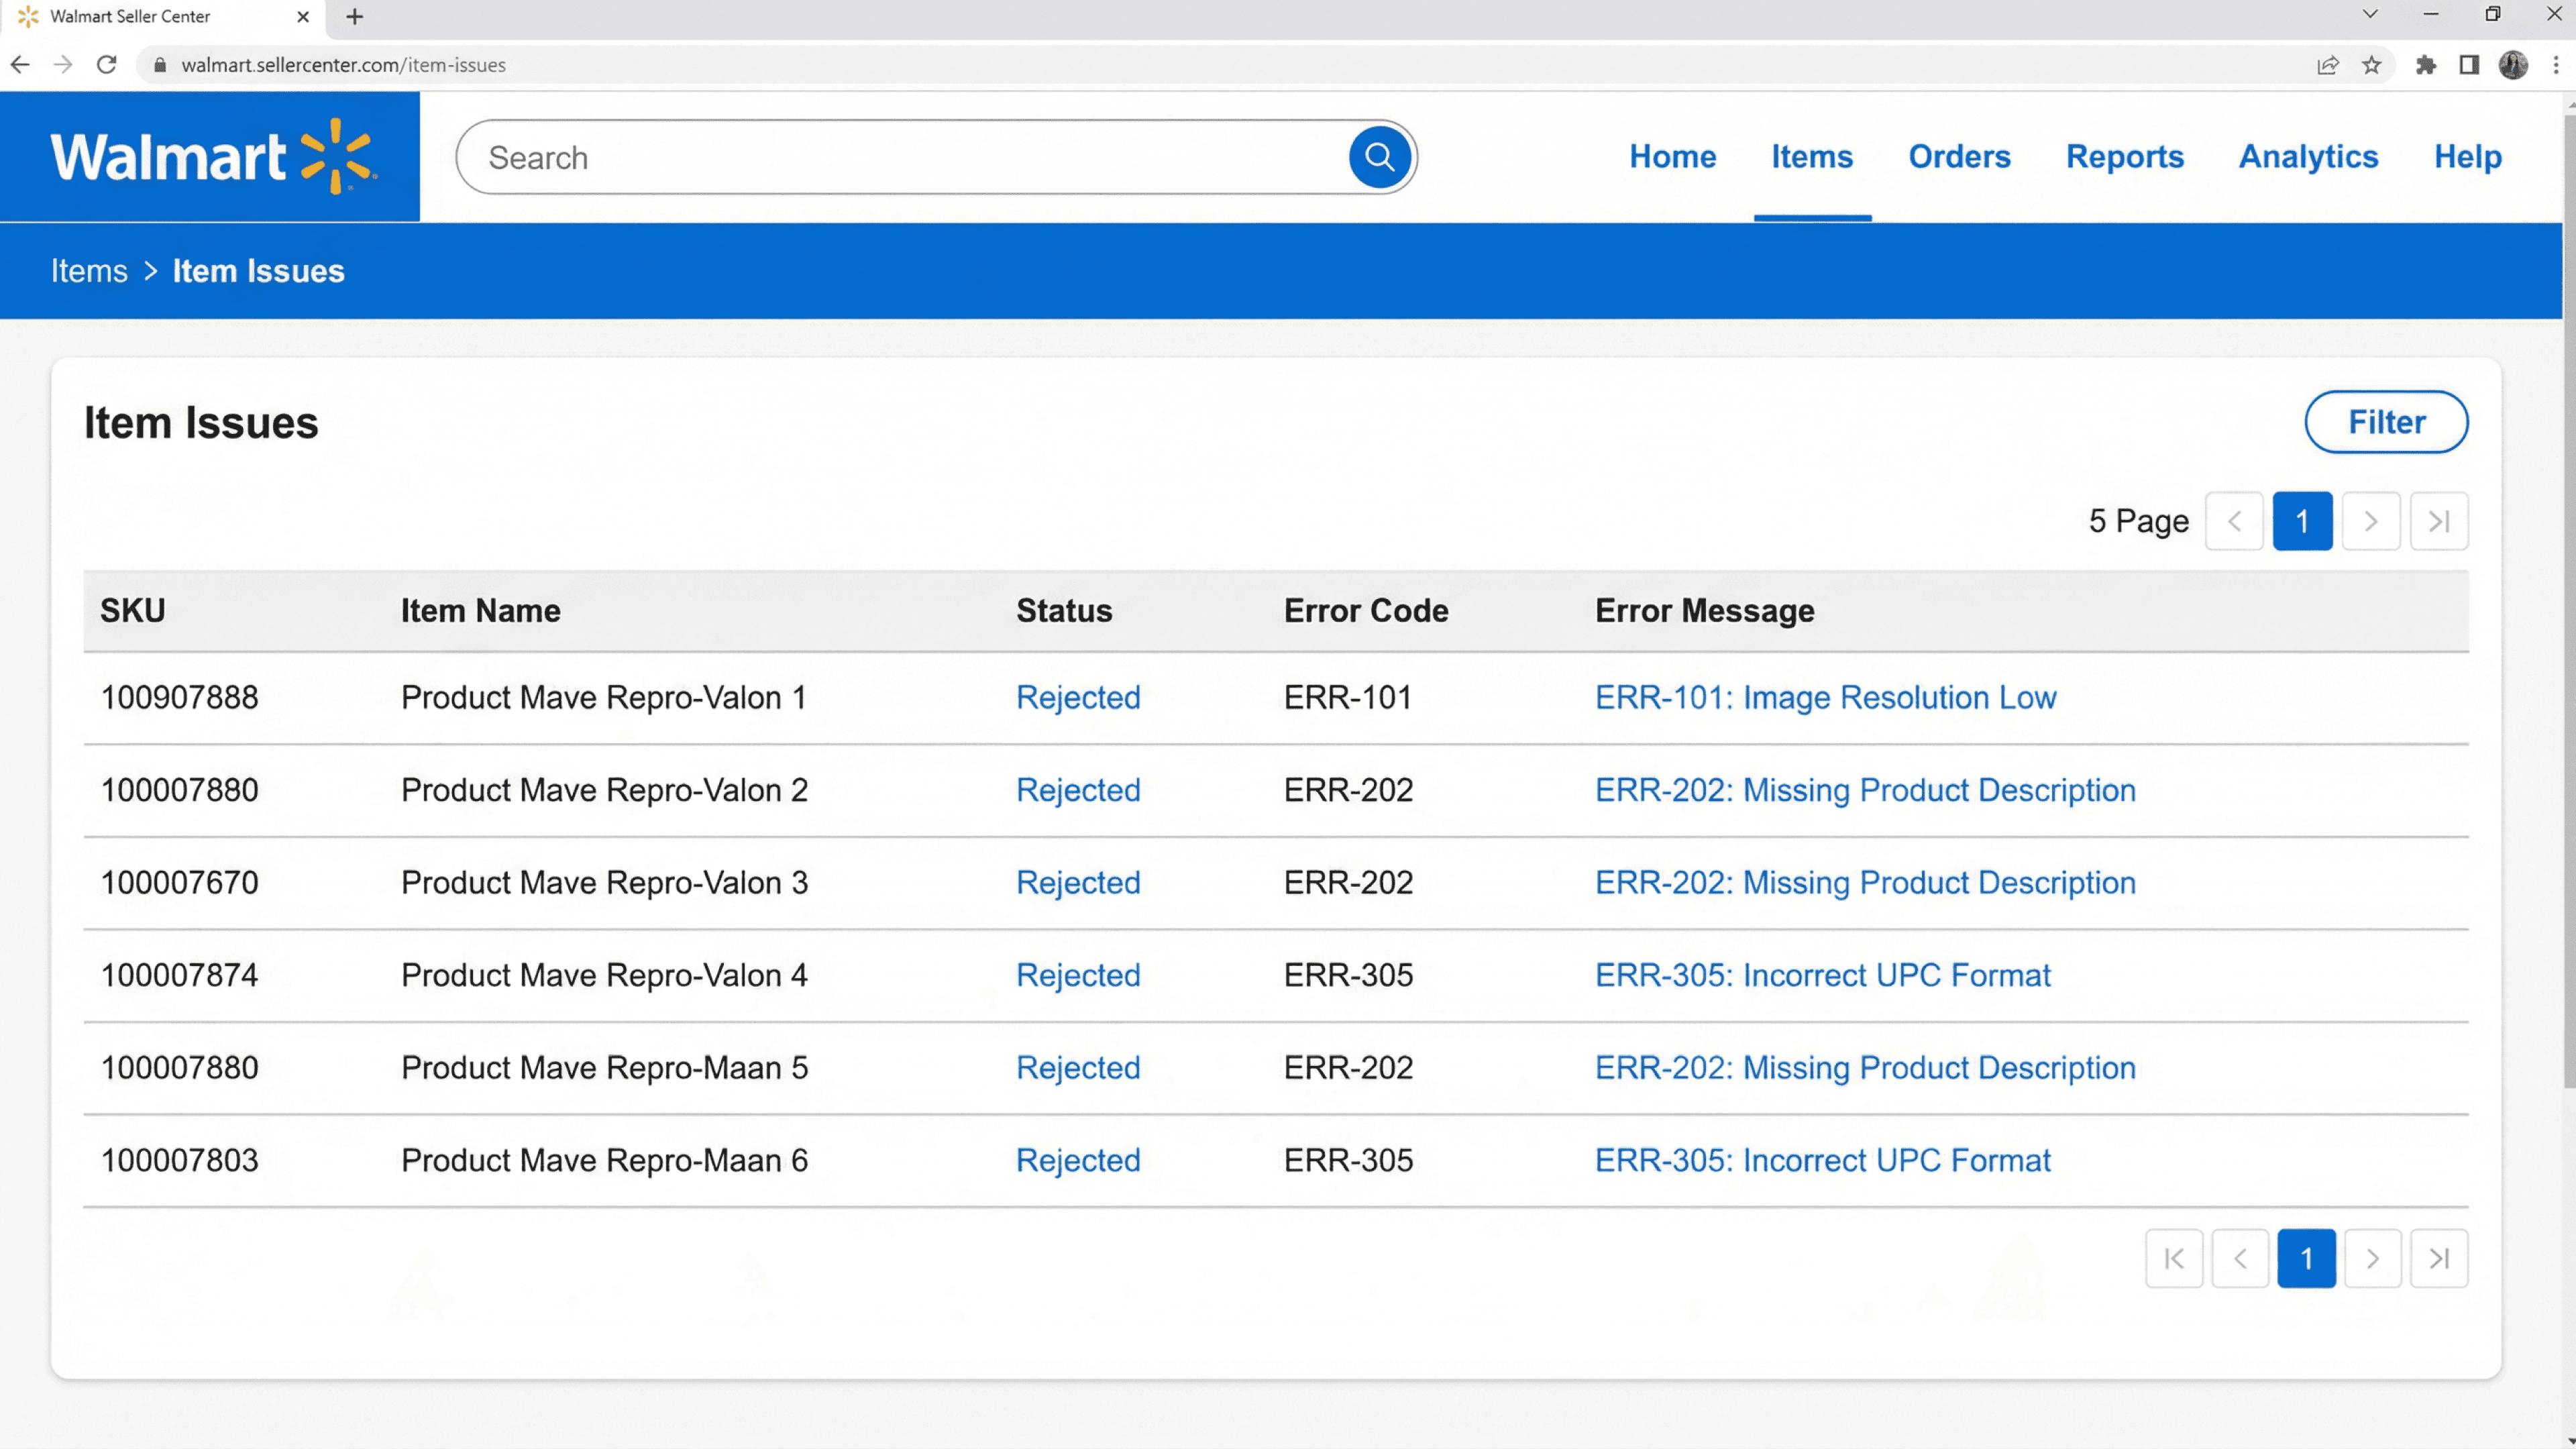The width and height of the screenshot is (2576, 1449).
Task: Open ERR-101: Image Resolution Low link
Action: 1825,697
